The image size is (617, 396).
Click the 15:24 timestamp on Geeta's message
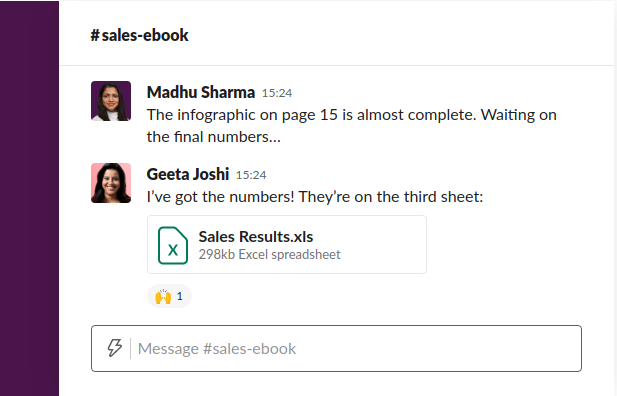[251, 175]
